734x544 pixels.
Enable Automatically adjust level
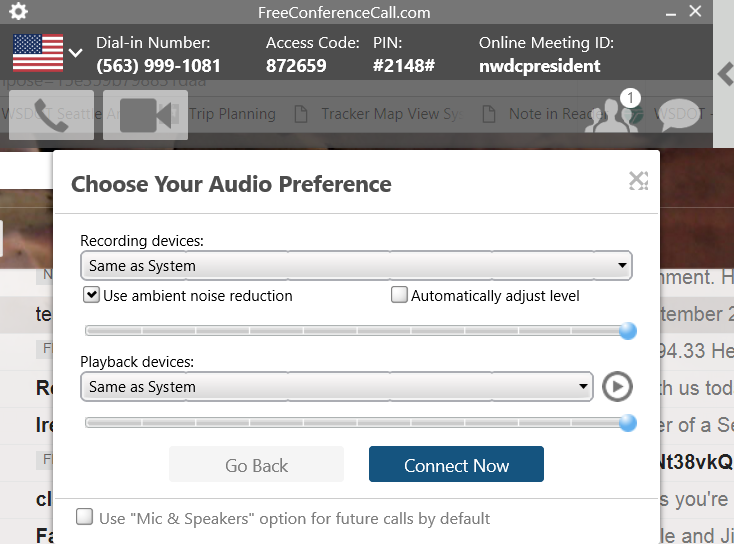[x=399, y=295]
